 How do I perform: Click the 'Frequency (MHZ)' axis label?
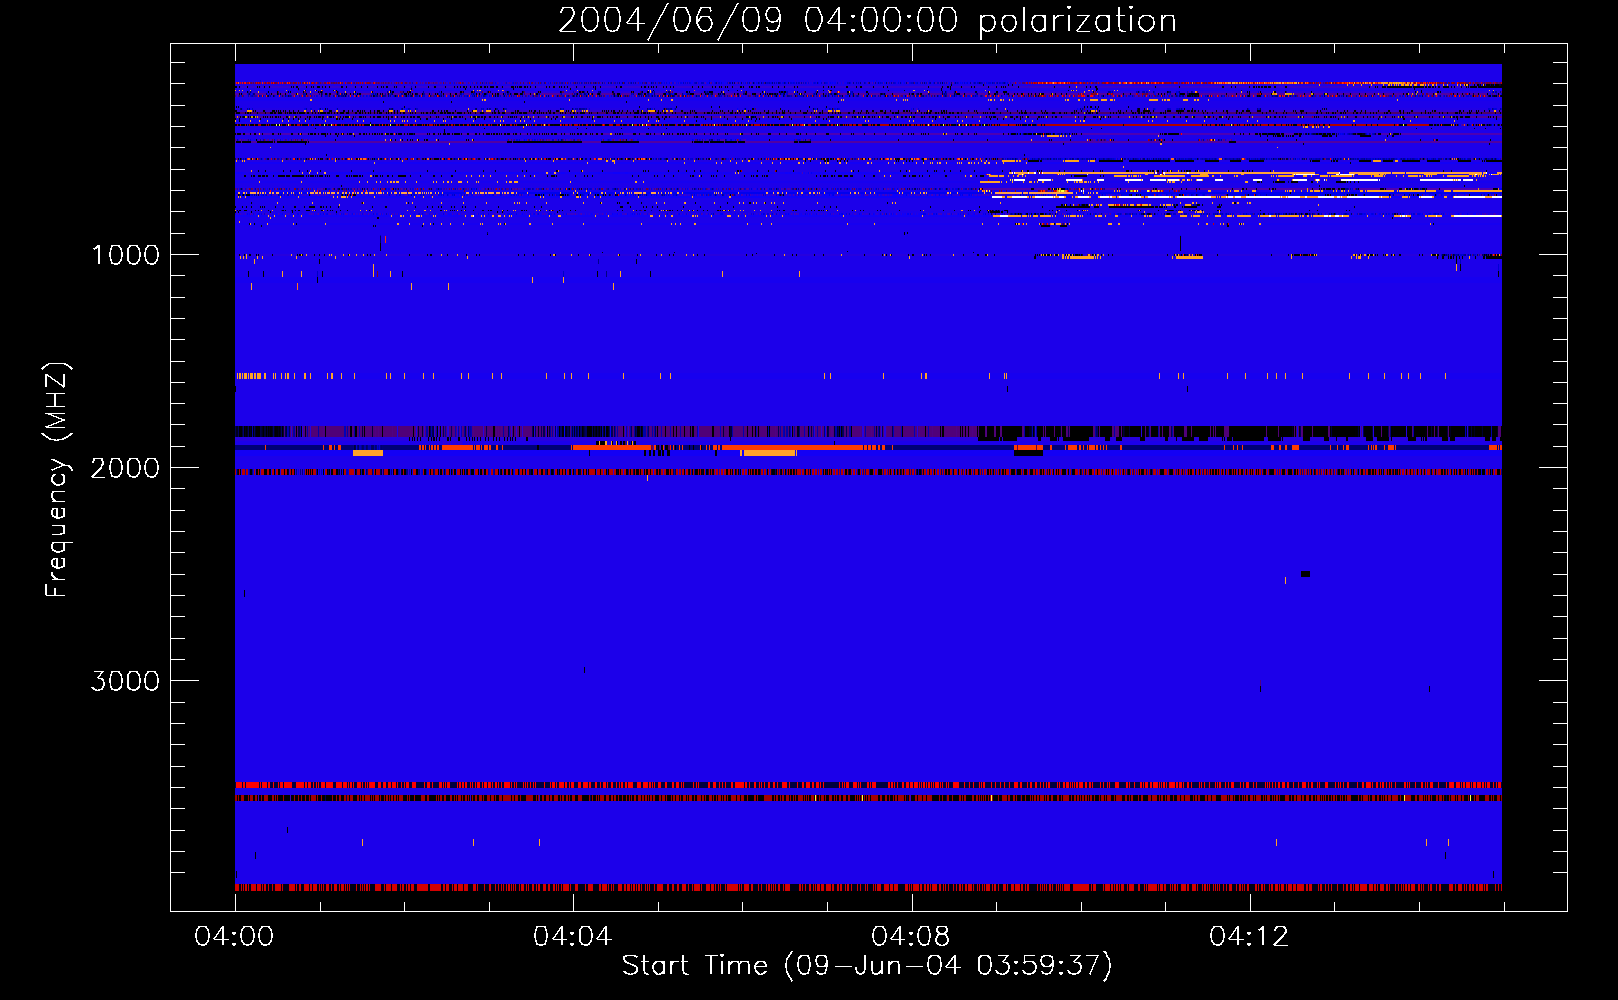(x=57, y=480)
